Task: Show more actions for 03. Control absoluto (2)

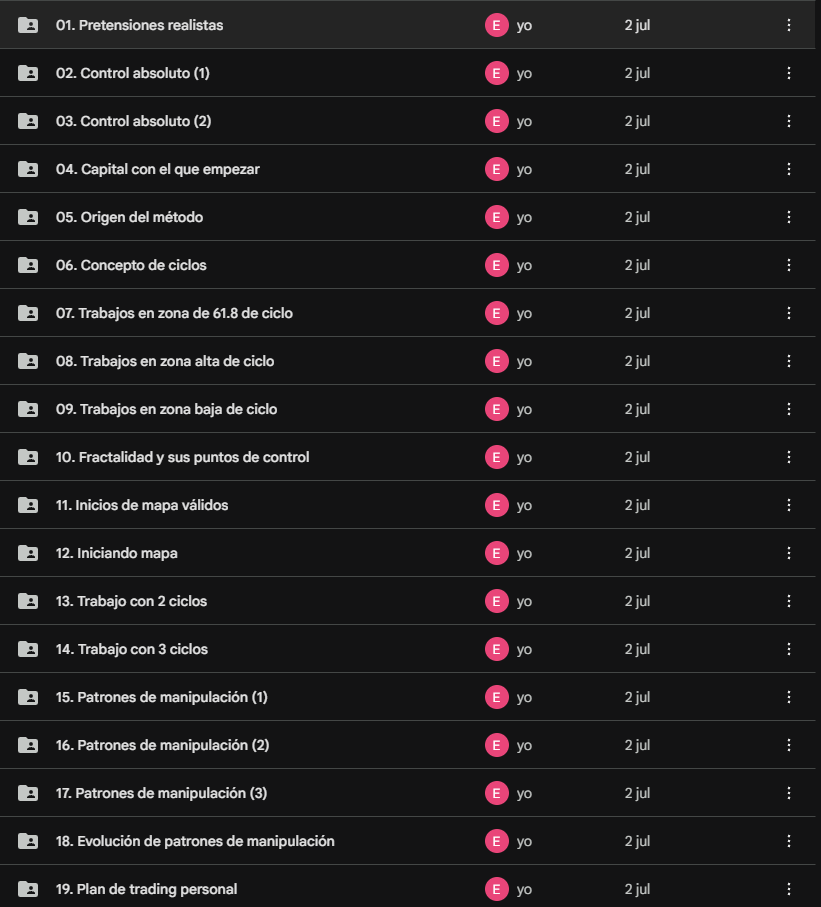Action: pyautogui.click(x=789, y=121)
